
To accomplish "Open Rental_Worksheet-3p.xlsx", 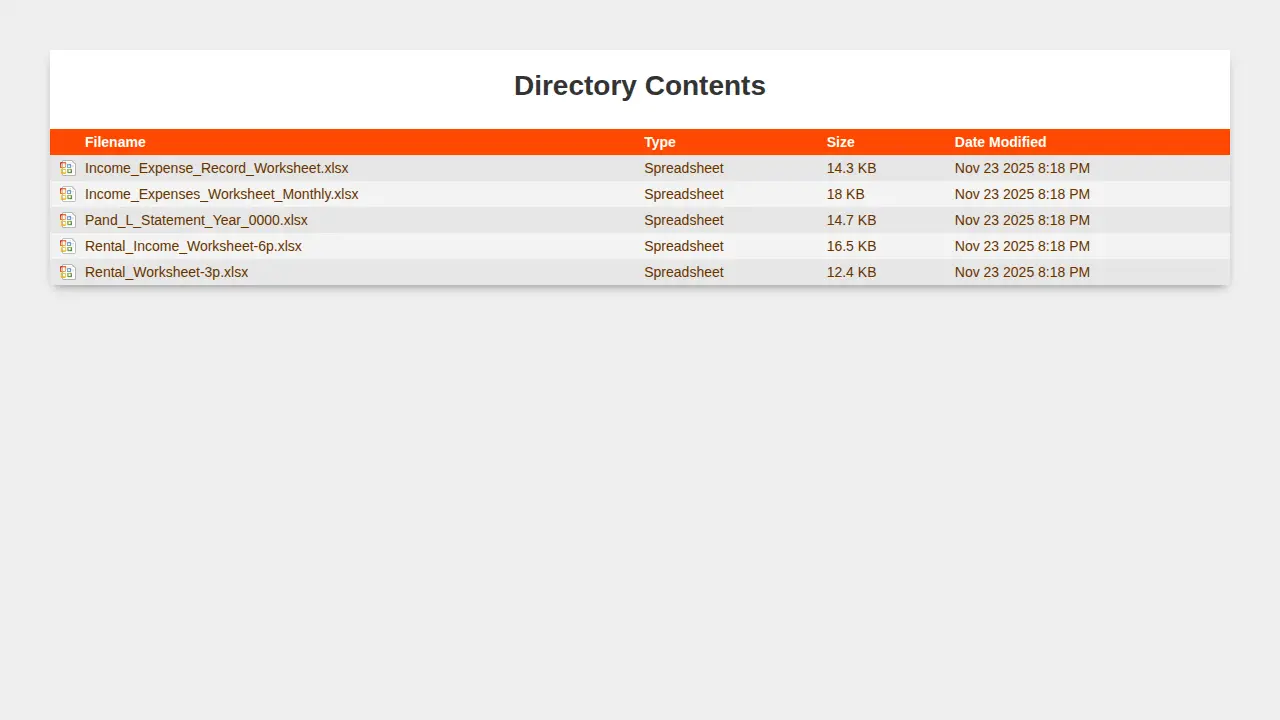I will click(x=167, y=272).
